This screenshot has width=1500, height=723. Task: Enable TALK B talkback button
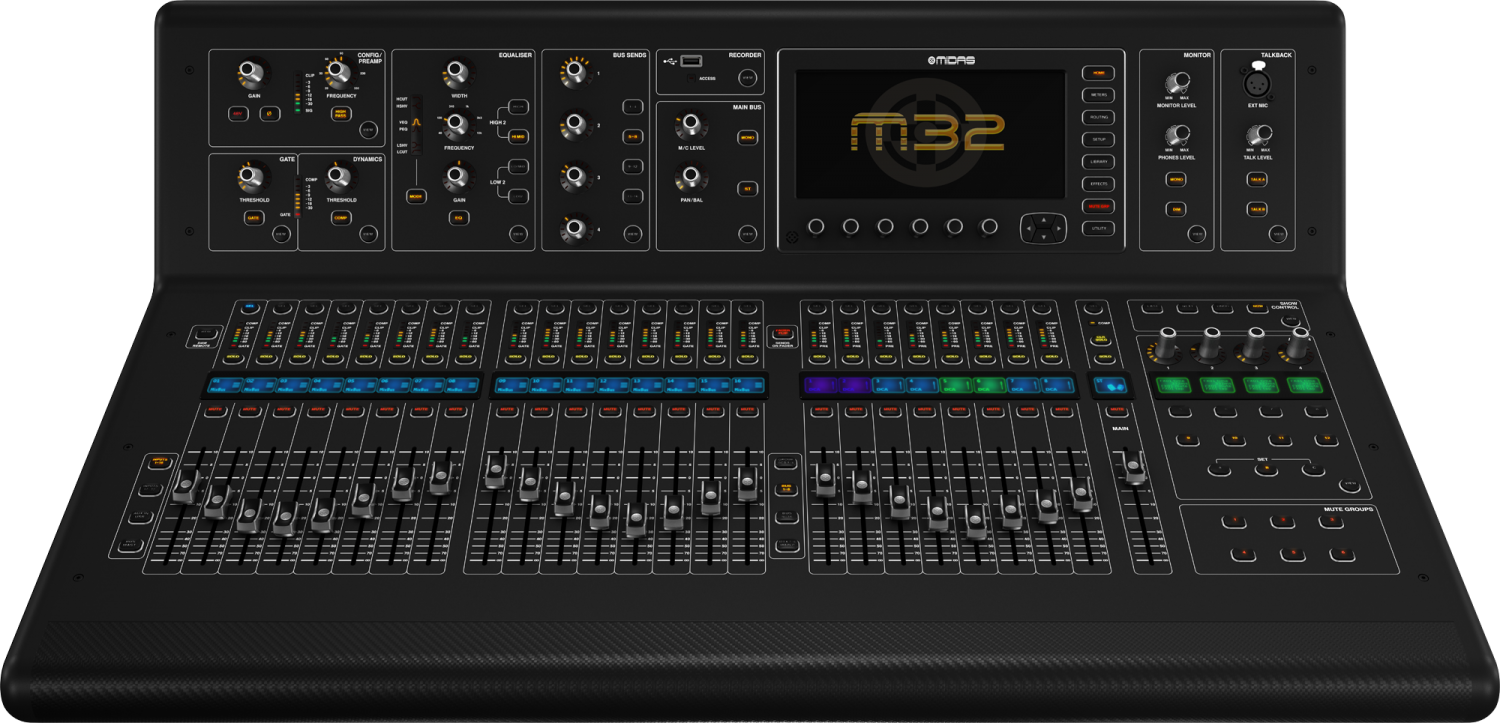coord(1257,209)
